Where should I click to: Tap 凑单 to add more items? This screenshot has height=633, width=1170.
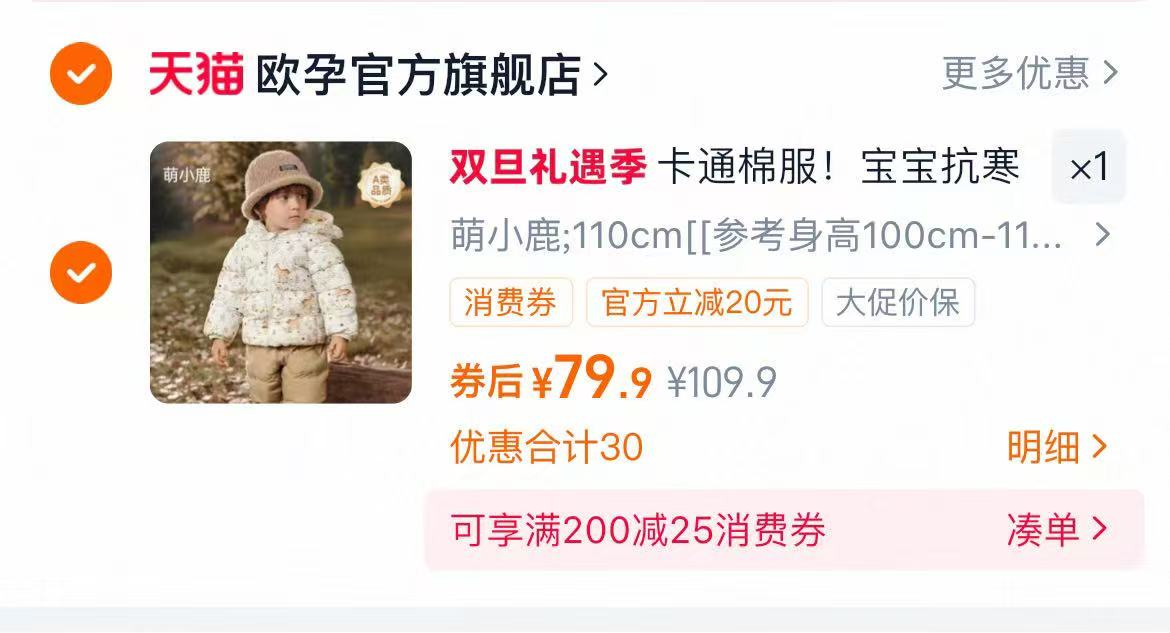tap(1057, 530)
